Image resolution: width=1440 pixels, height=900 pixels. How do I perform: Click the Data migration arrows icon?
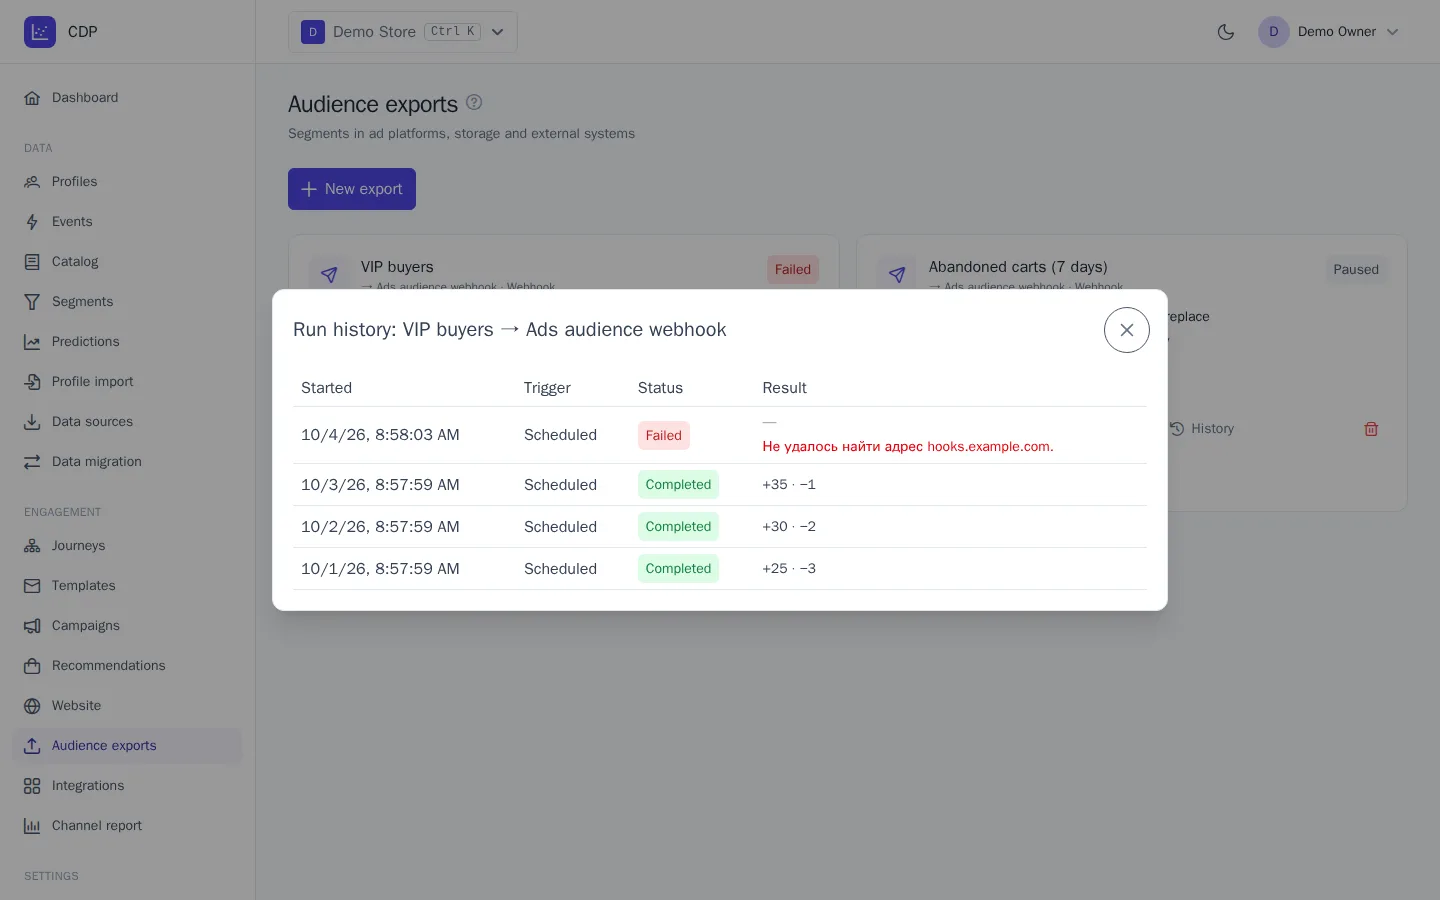point(32,462)
